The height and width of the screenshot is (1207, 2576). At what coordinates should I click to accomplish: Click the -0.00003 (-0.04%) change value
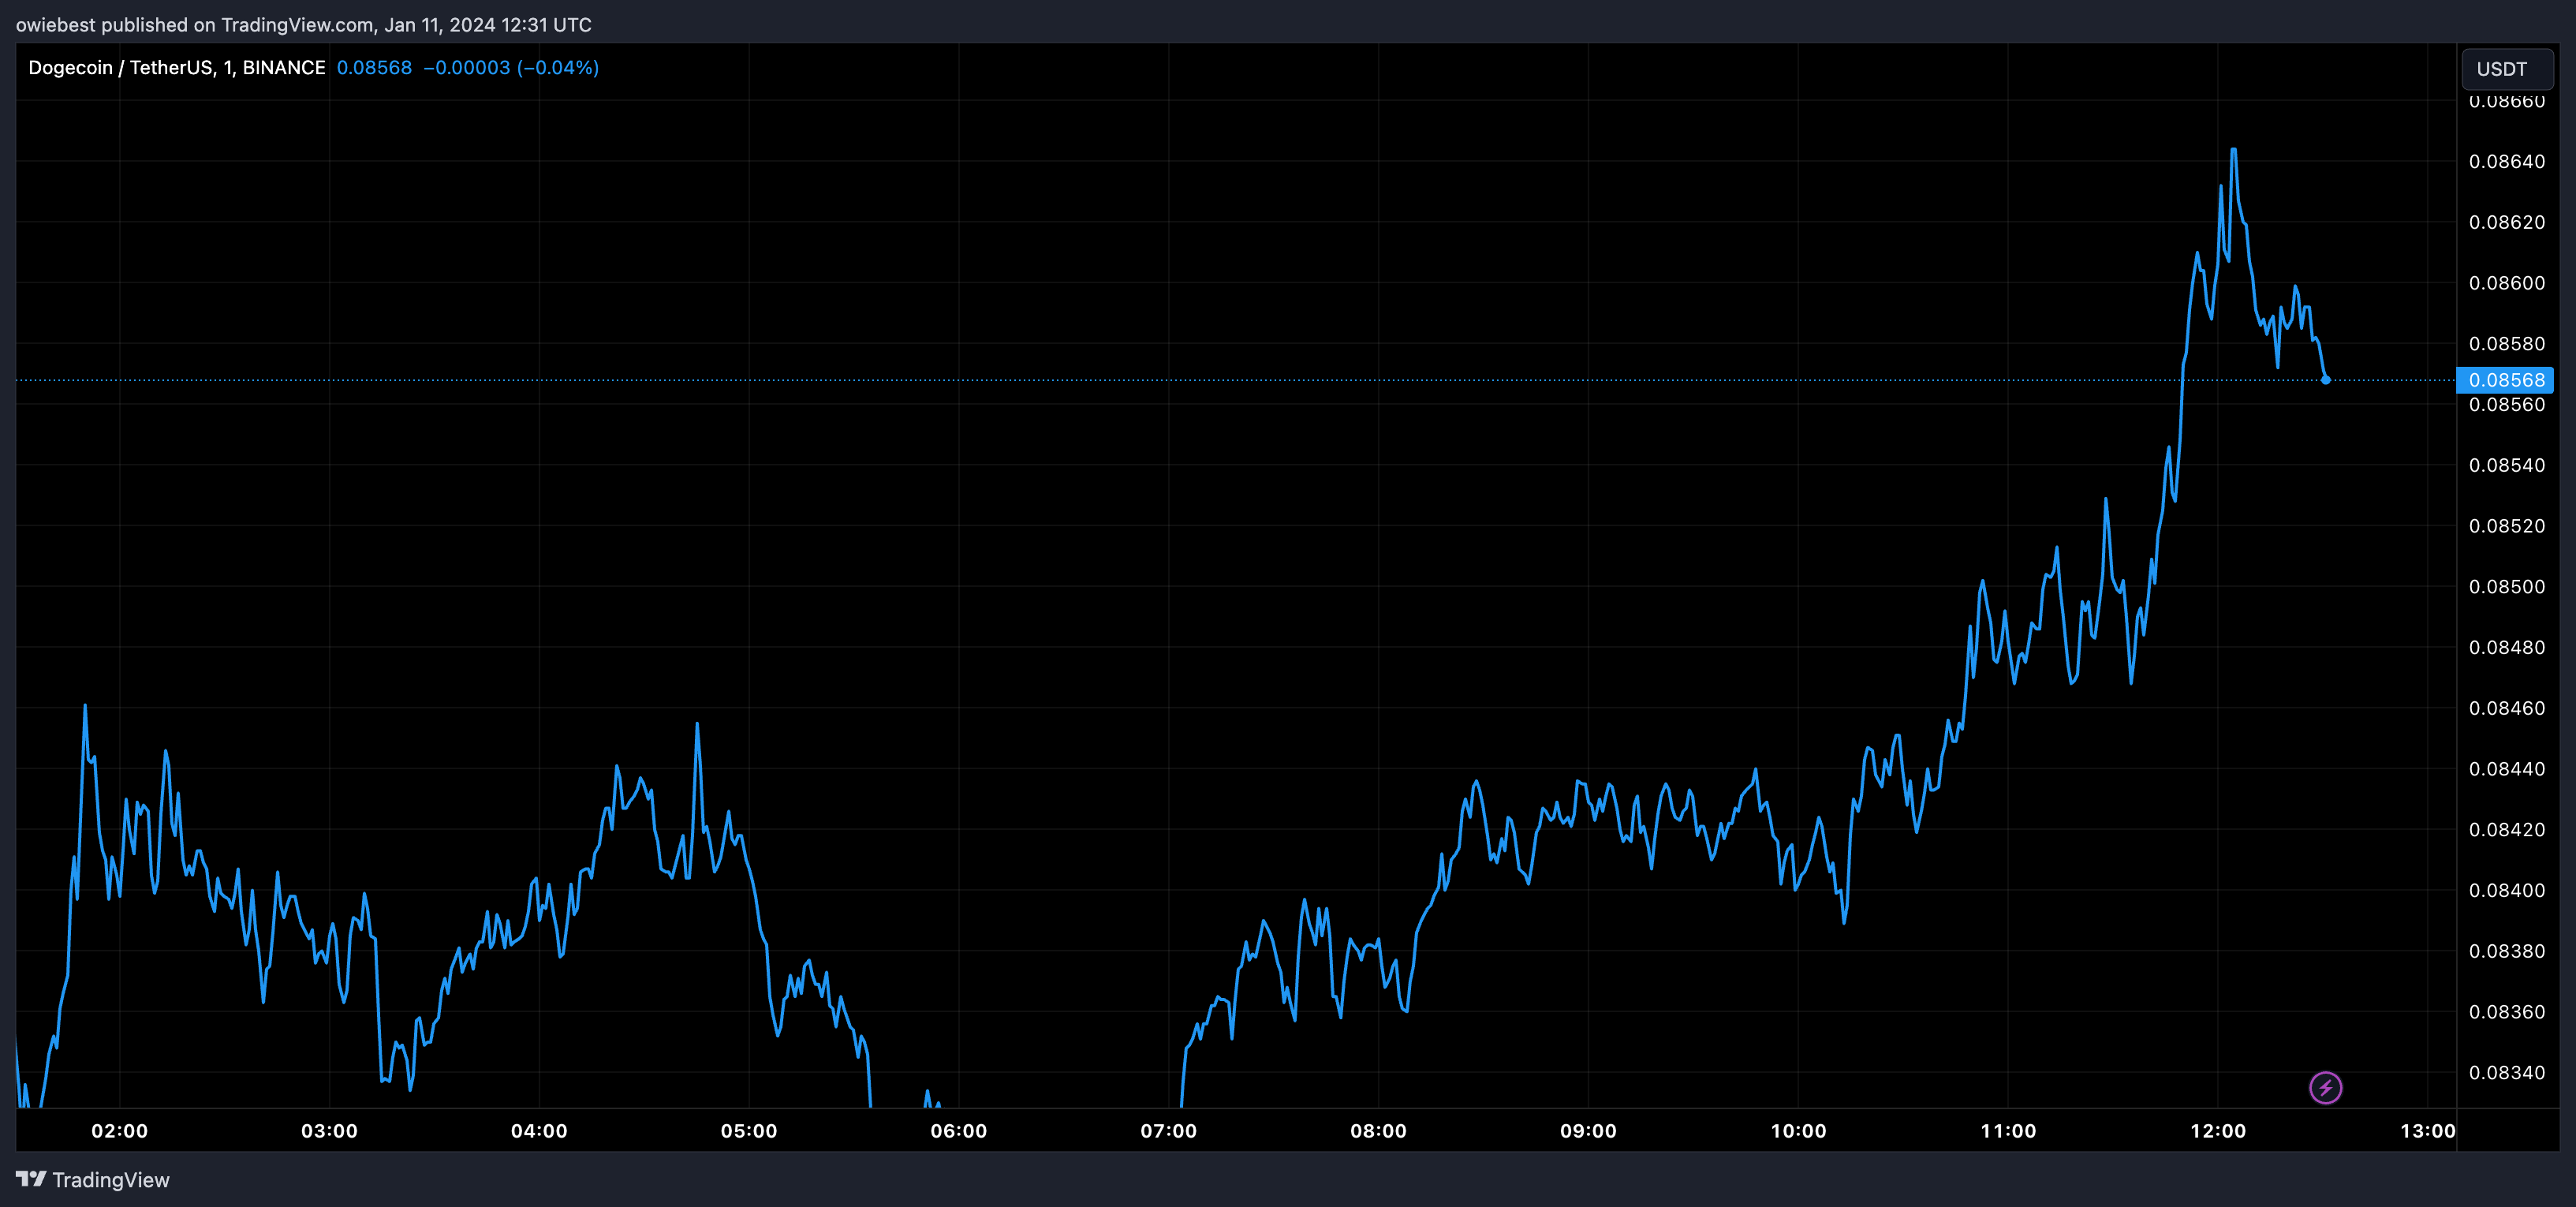511,68
